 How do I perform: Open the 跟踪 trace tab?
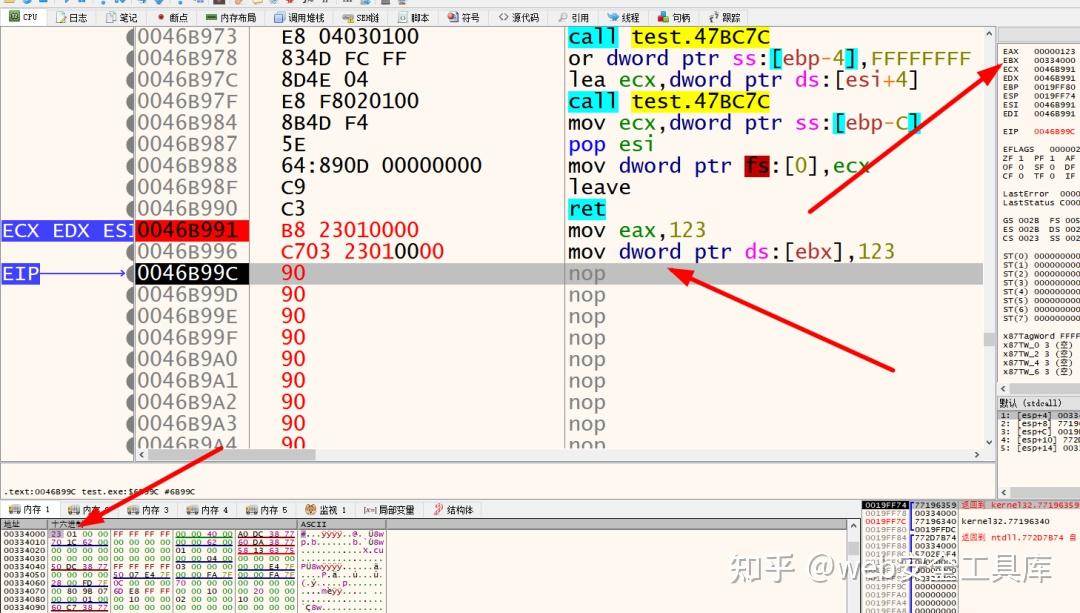pos(725,17)
